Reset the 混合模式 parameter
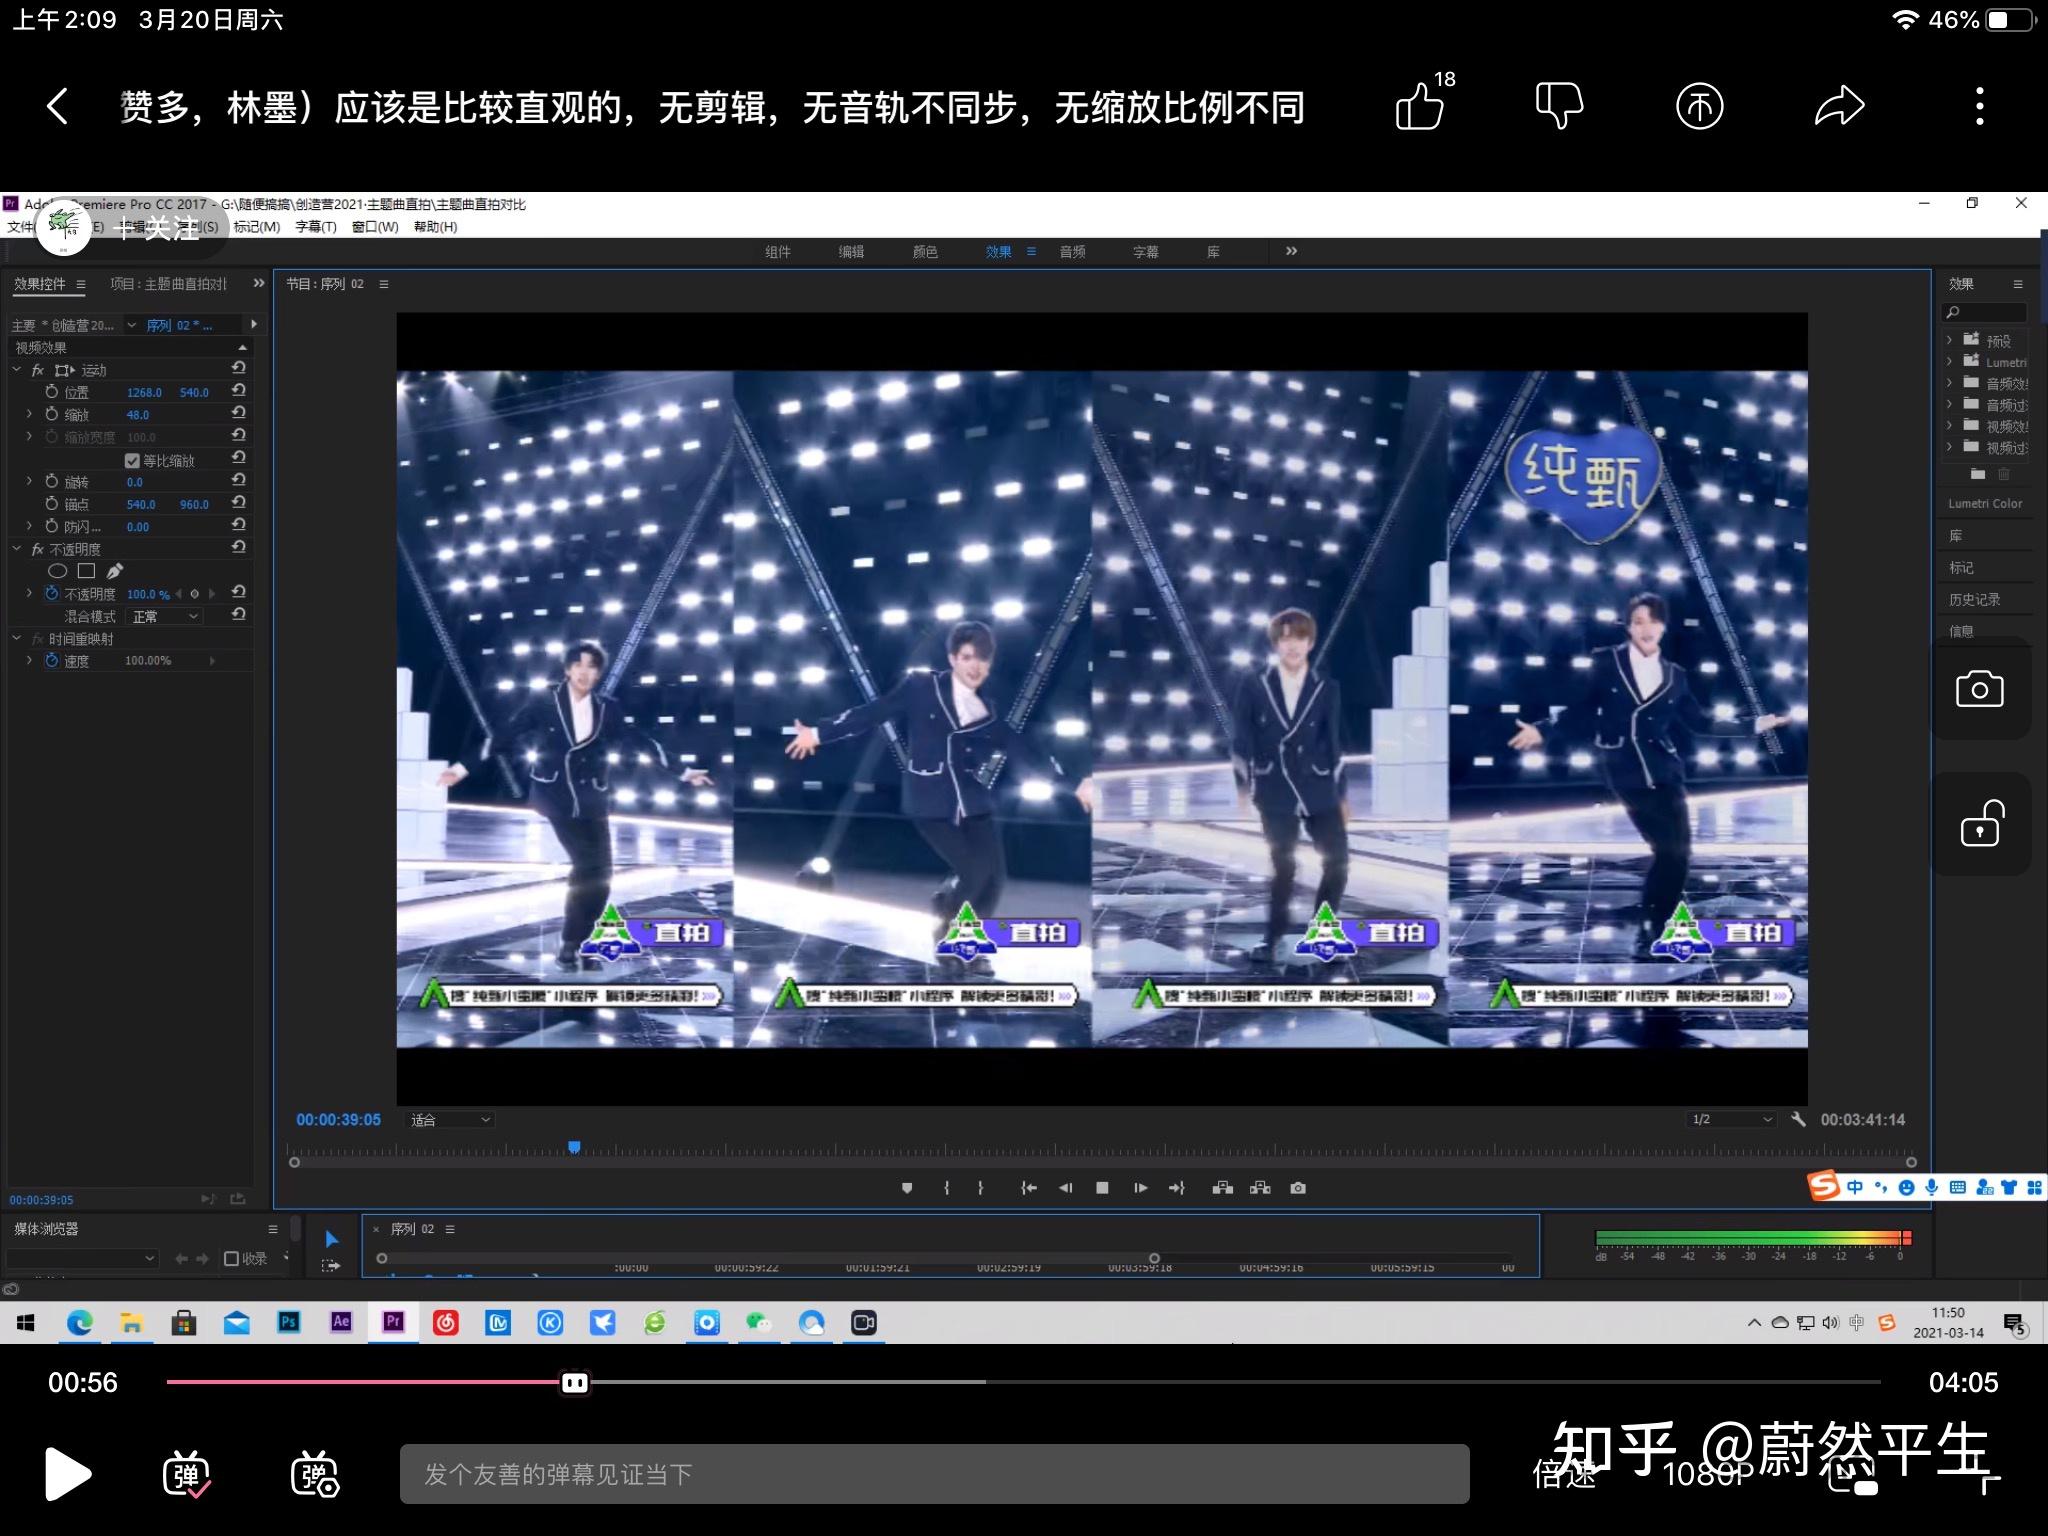 click(239, 615)
